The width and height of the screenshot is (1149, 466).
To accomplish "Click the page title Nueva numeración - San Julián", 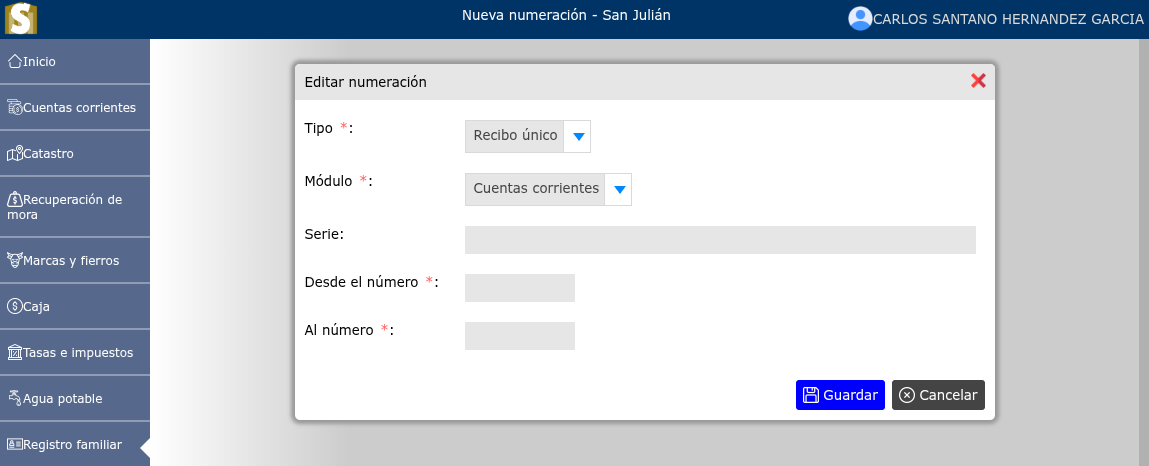I will [566, 15].
